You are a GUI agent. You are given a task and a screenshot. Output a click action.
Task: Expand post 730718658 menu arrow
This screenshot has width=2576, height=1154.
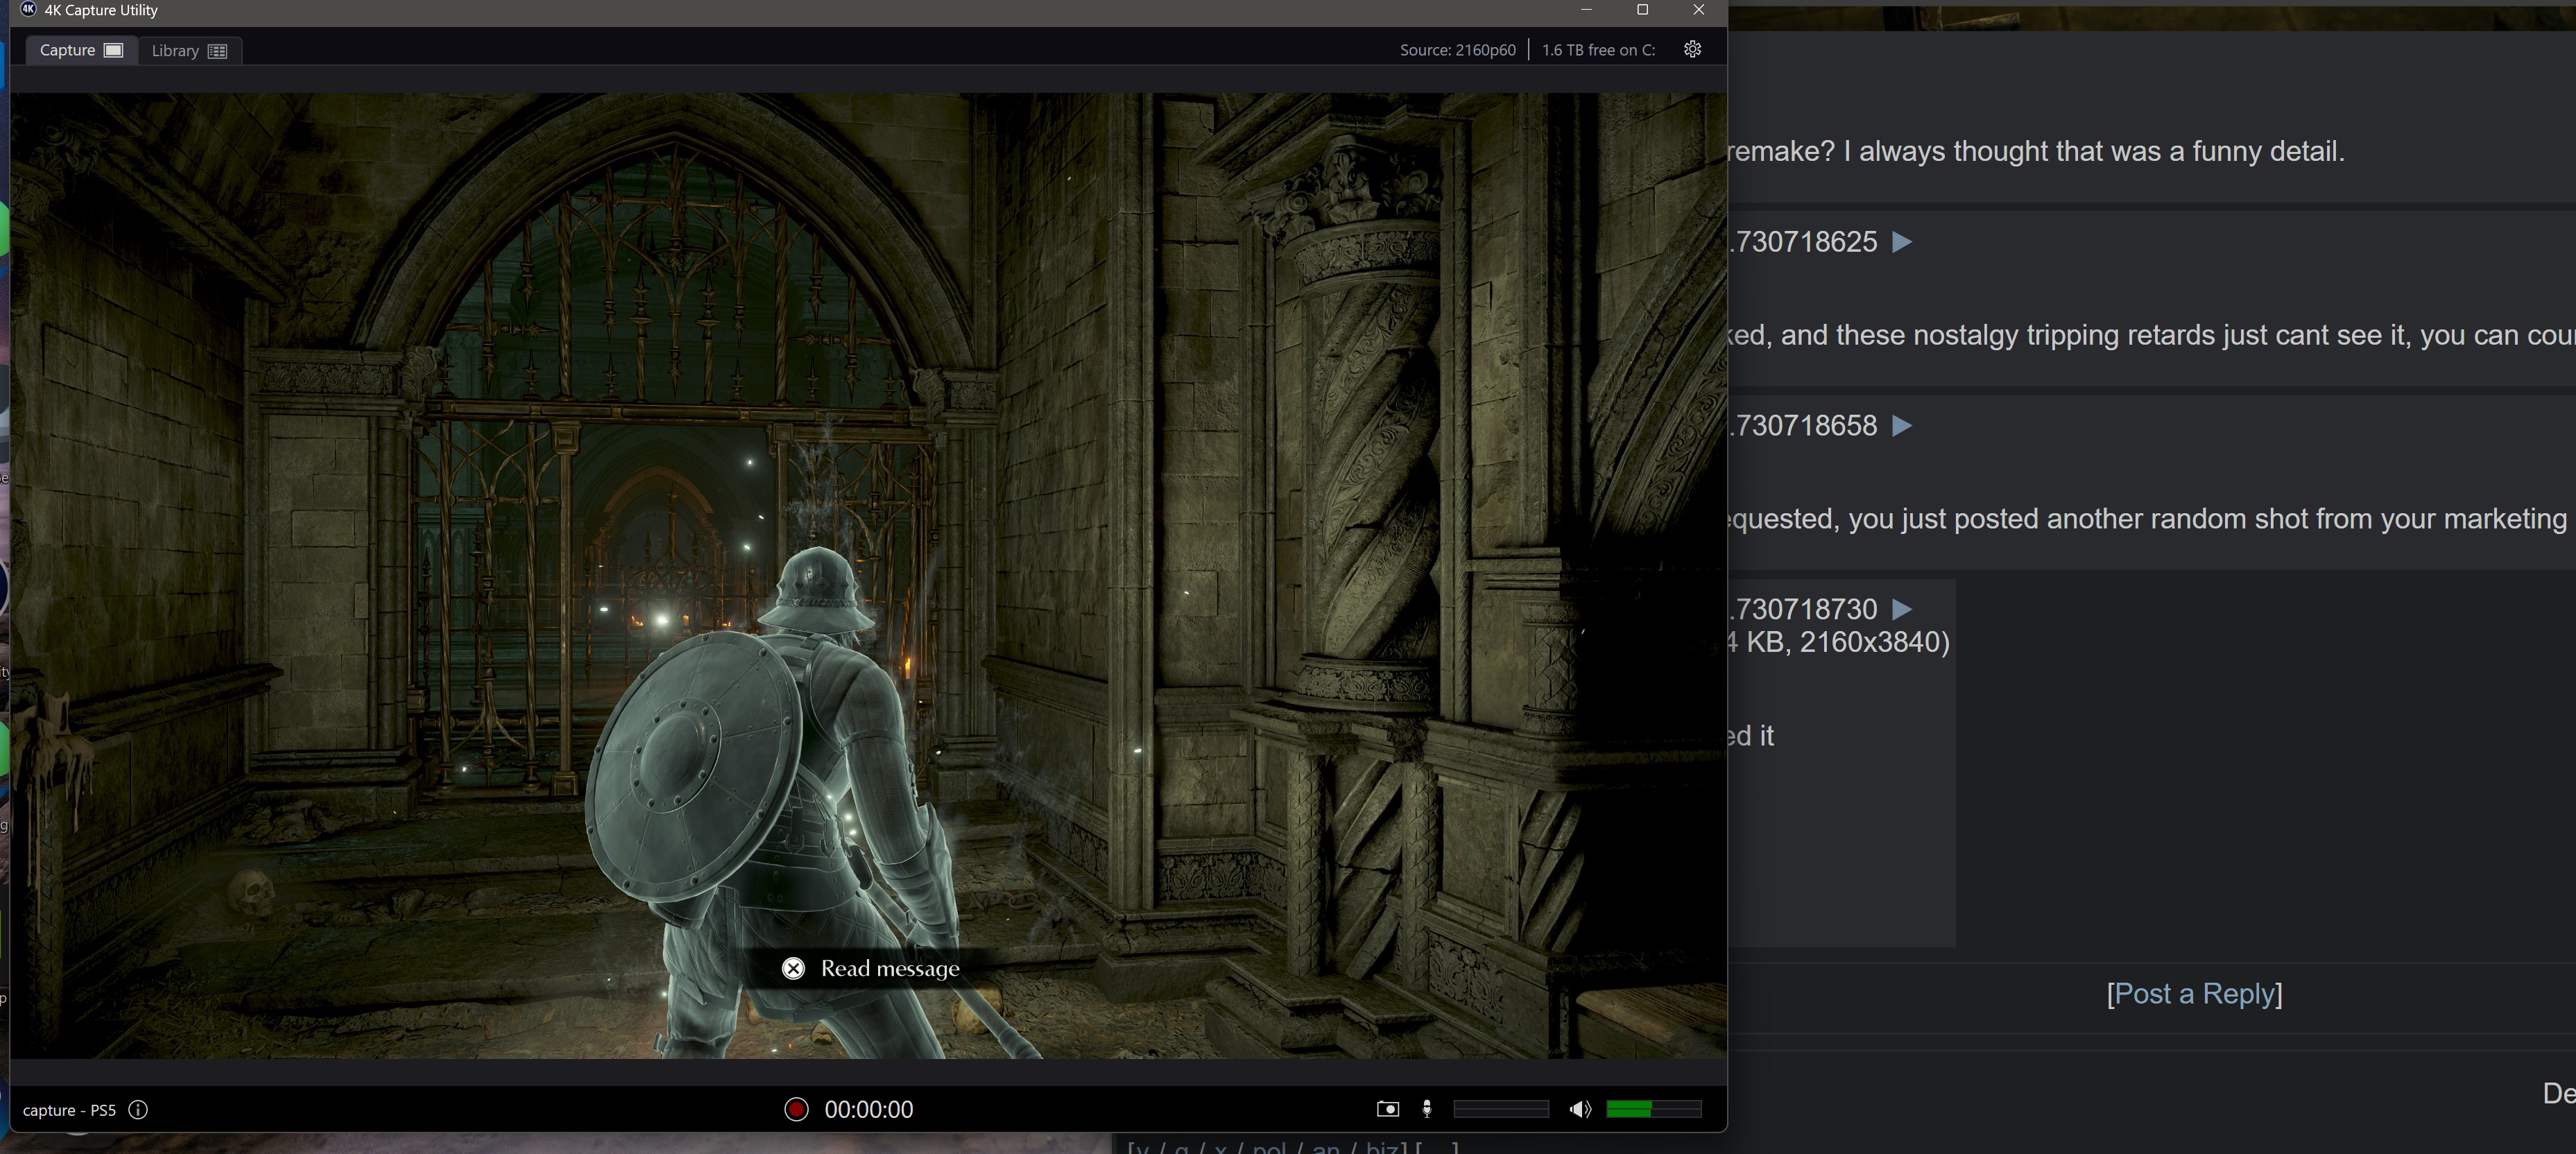[x=1902, y=426]
